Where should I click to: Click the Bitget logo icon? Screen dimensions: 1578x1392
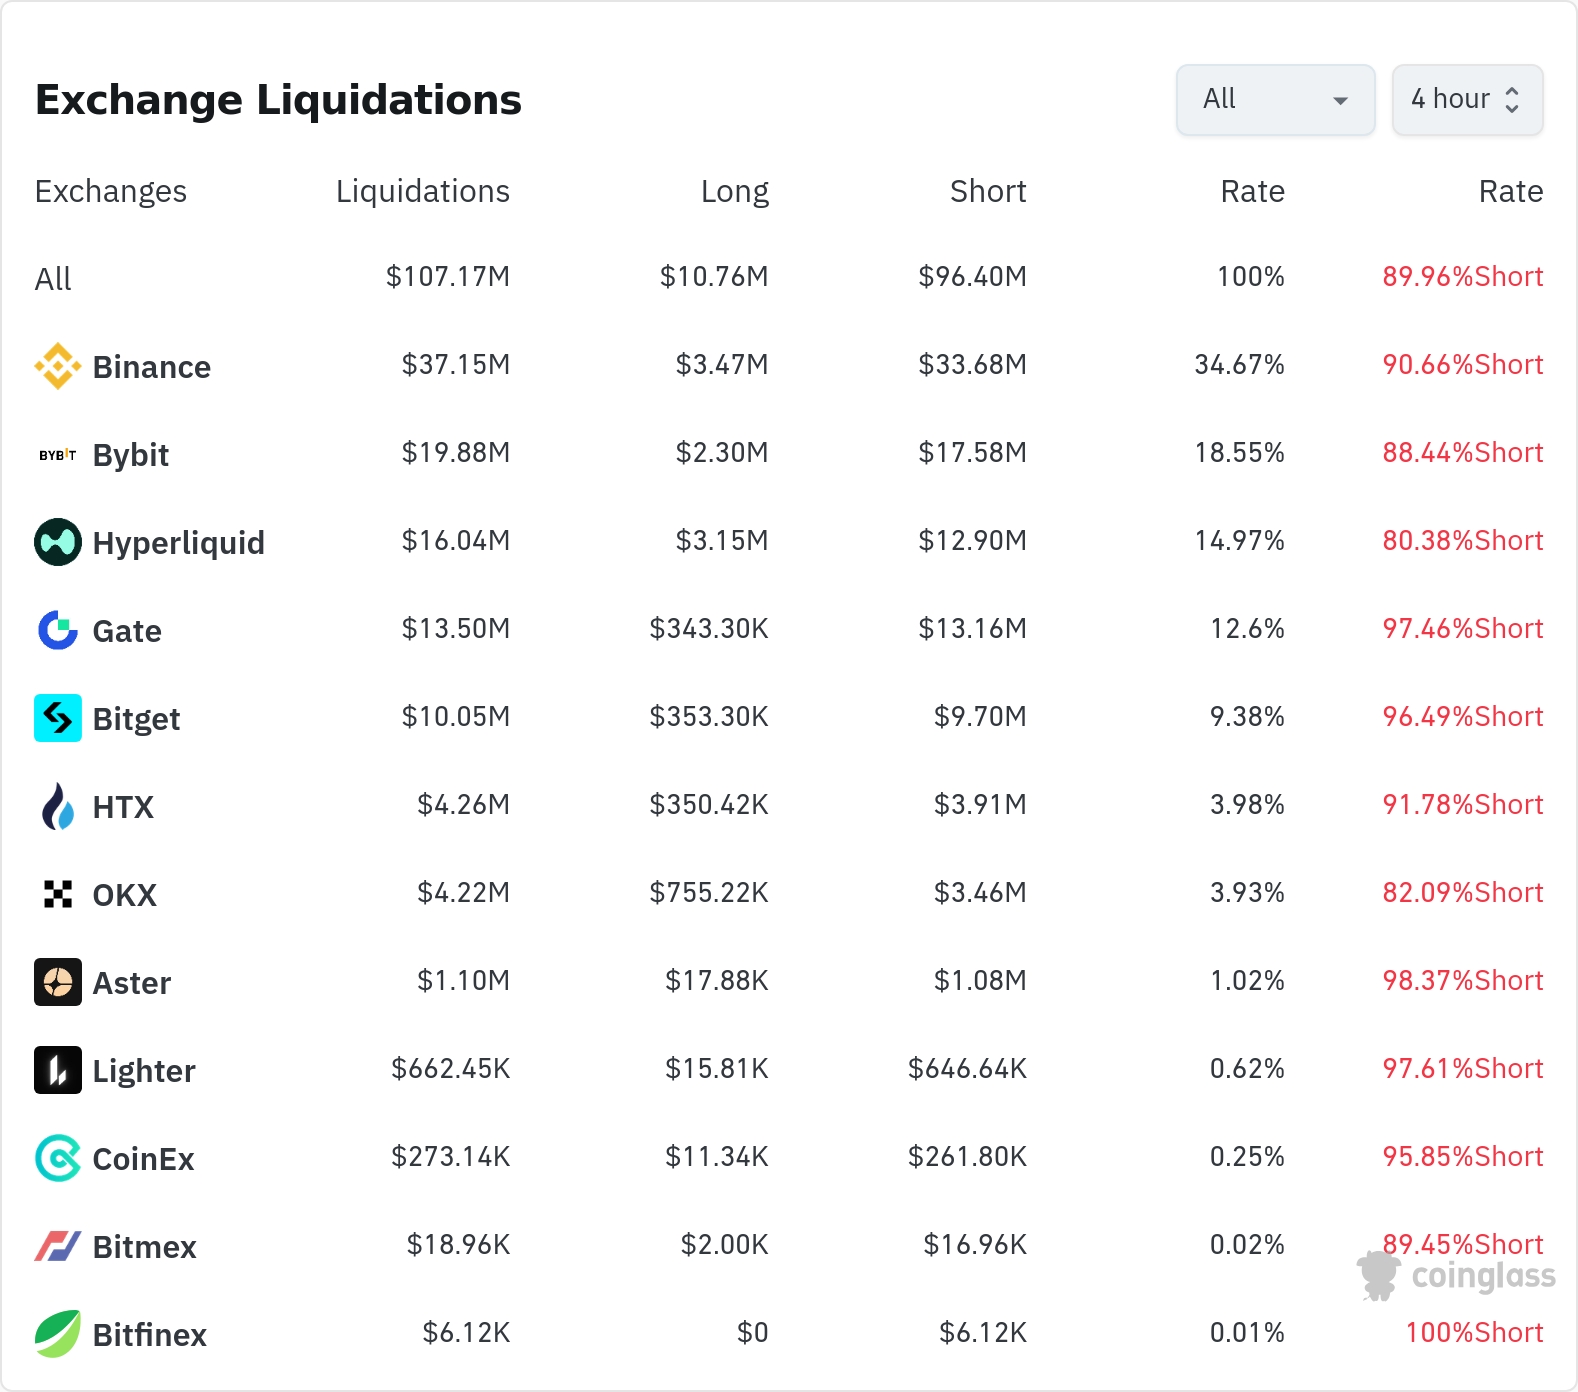58,718
